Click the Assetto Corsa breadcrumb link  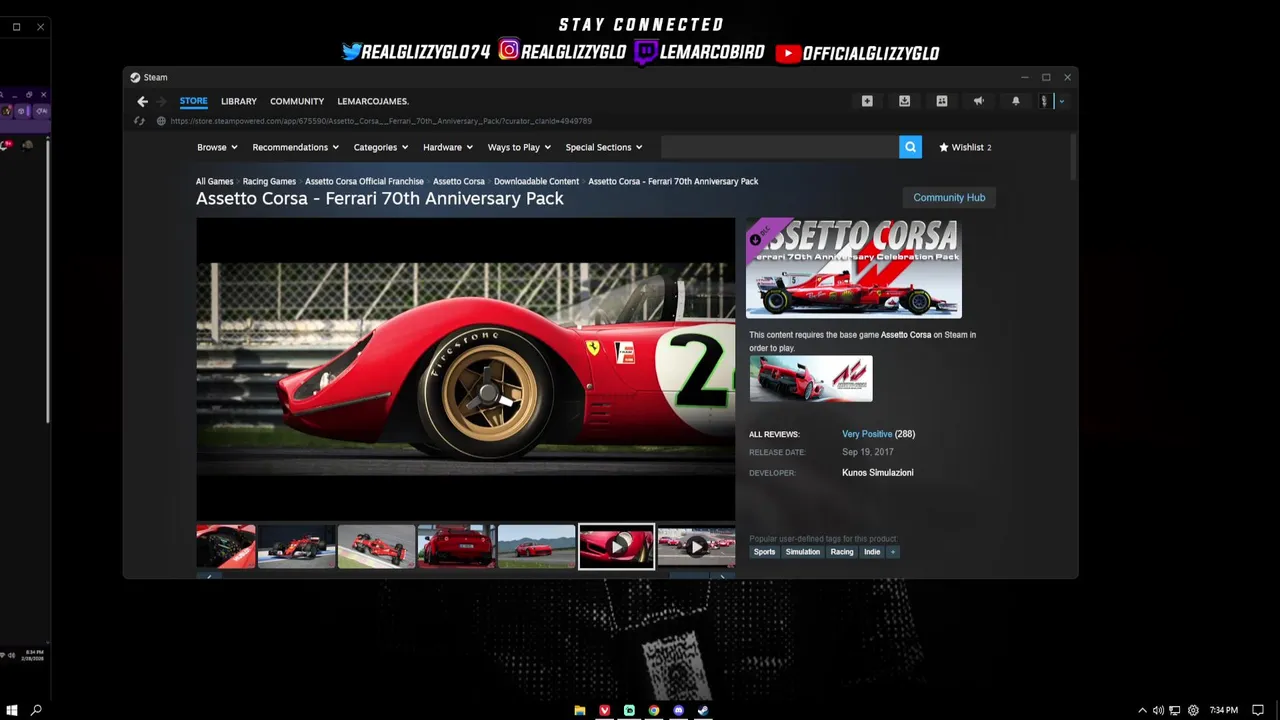pos(459,181)
